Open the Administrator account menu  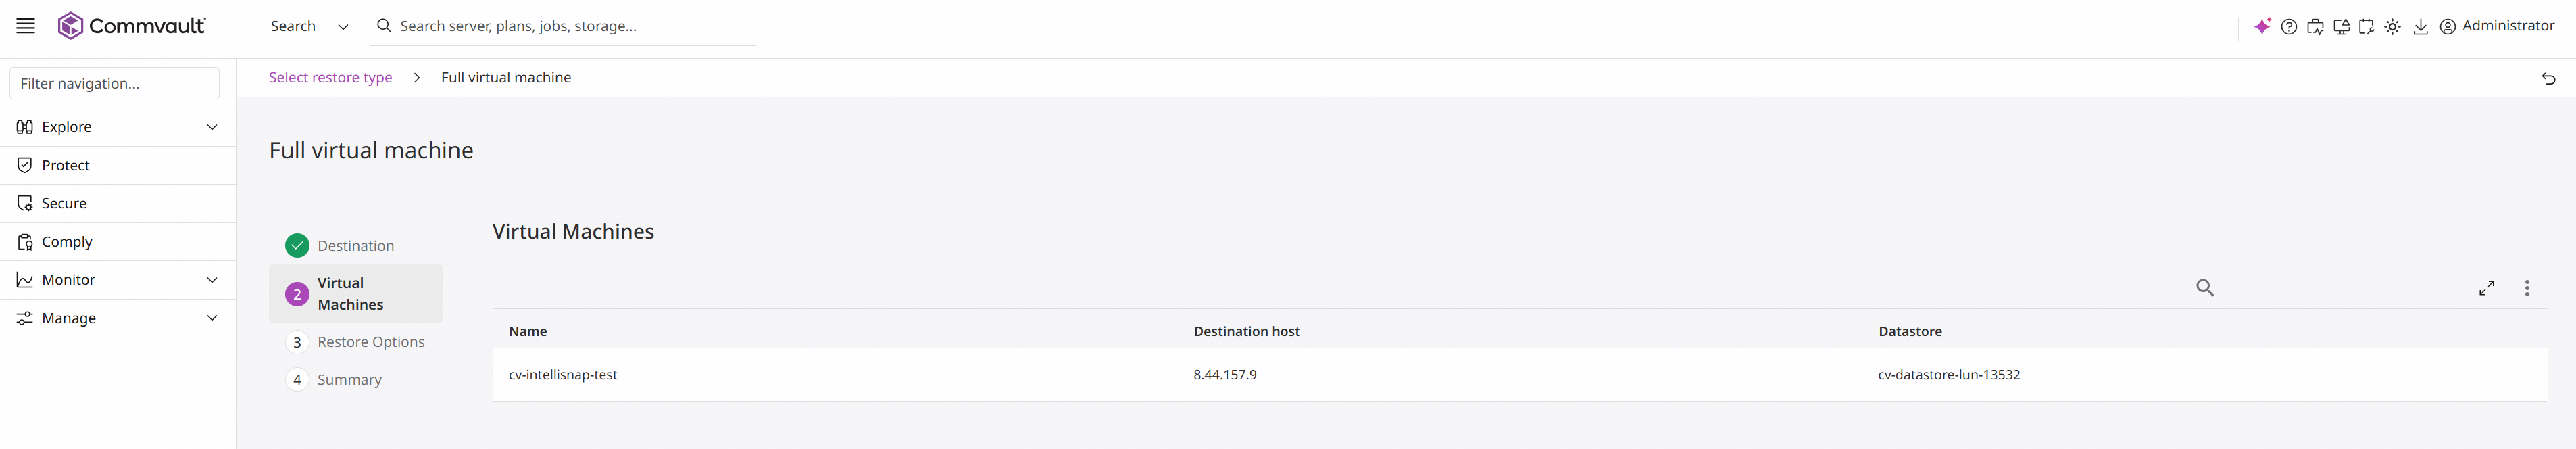(x=2497, y=26)
